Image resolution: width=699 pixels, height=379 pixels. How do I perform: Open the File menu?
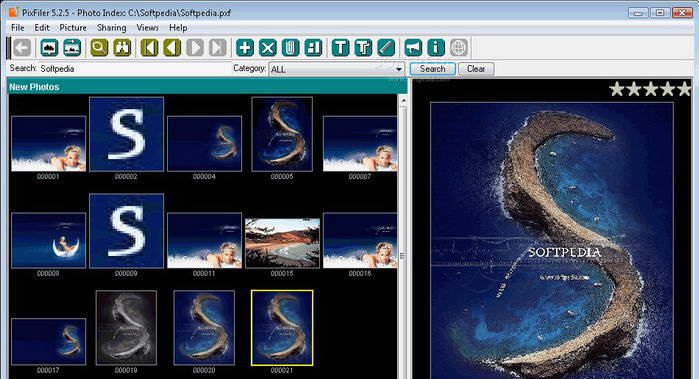click(18, 28)
